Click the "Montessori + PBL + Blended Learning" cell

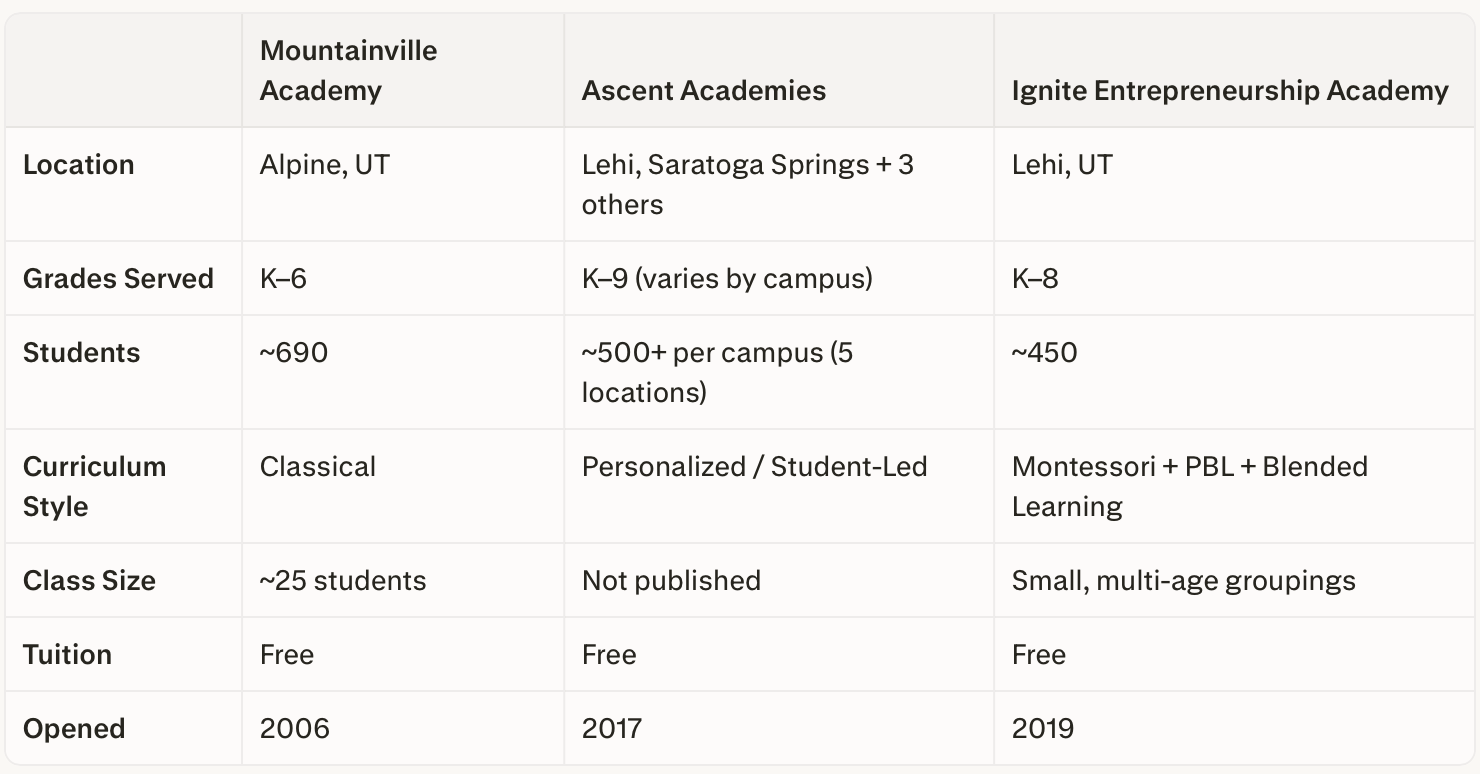point(1189,486)
